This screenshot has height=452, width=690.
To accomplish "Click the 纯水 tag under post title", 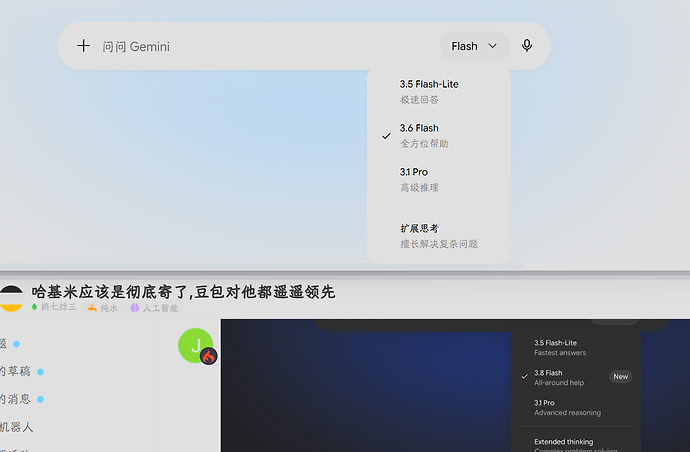I will 103,308.
